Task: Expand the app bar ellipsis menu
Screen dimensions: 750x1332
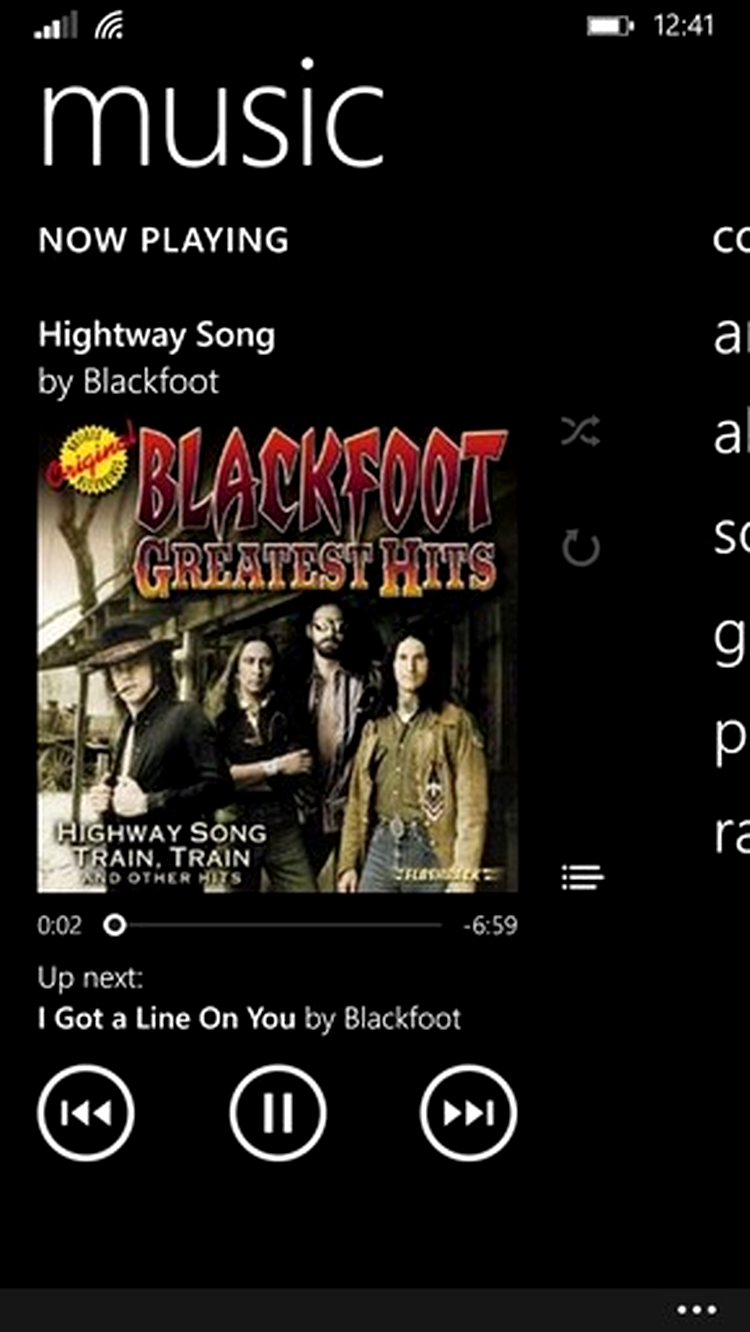Action: [x=697, y=1310]
